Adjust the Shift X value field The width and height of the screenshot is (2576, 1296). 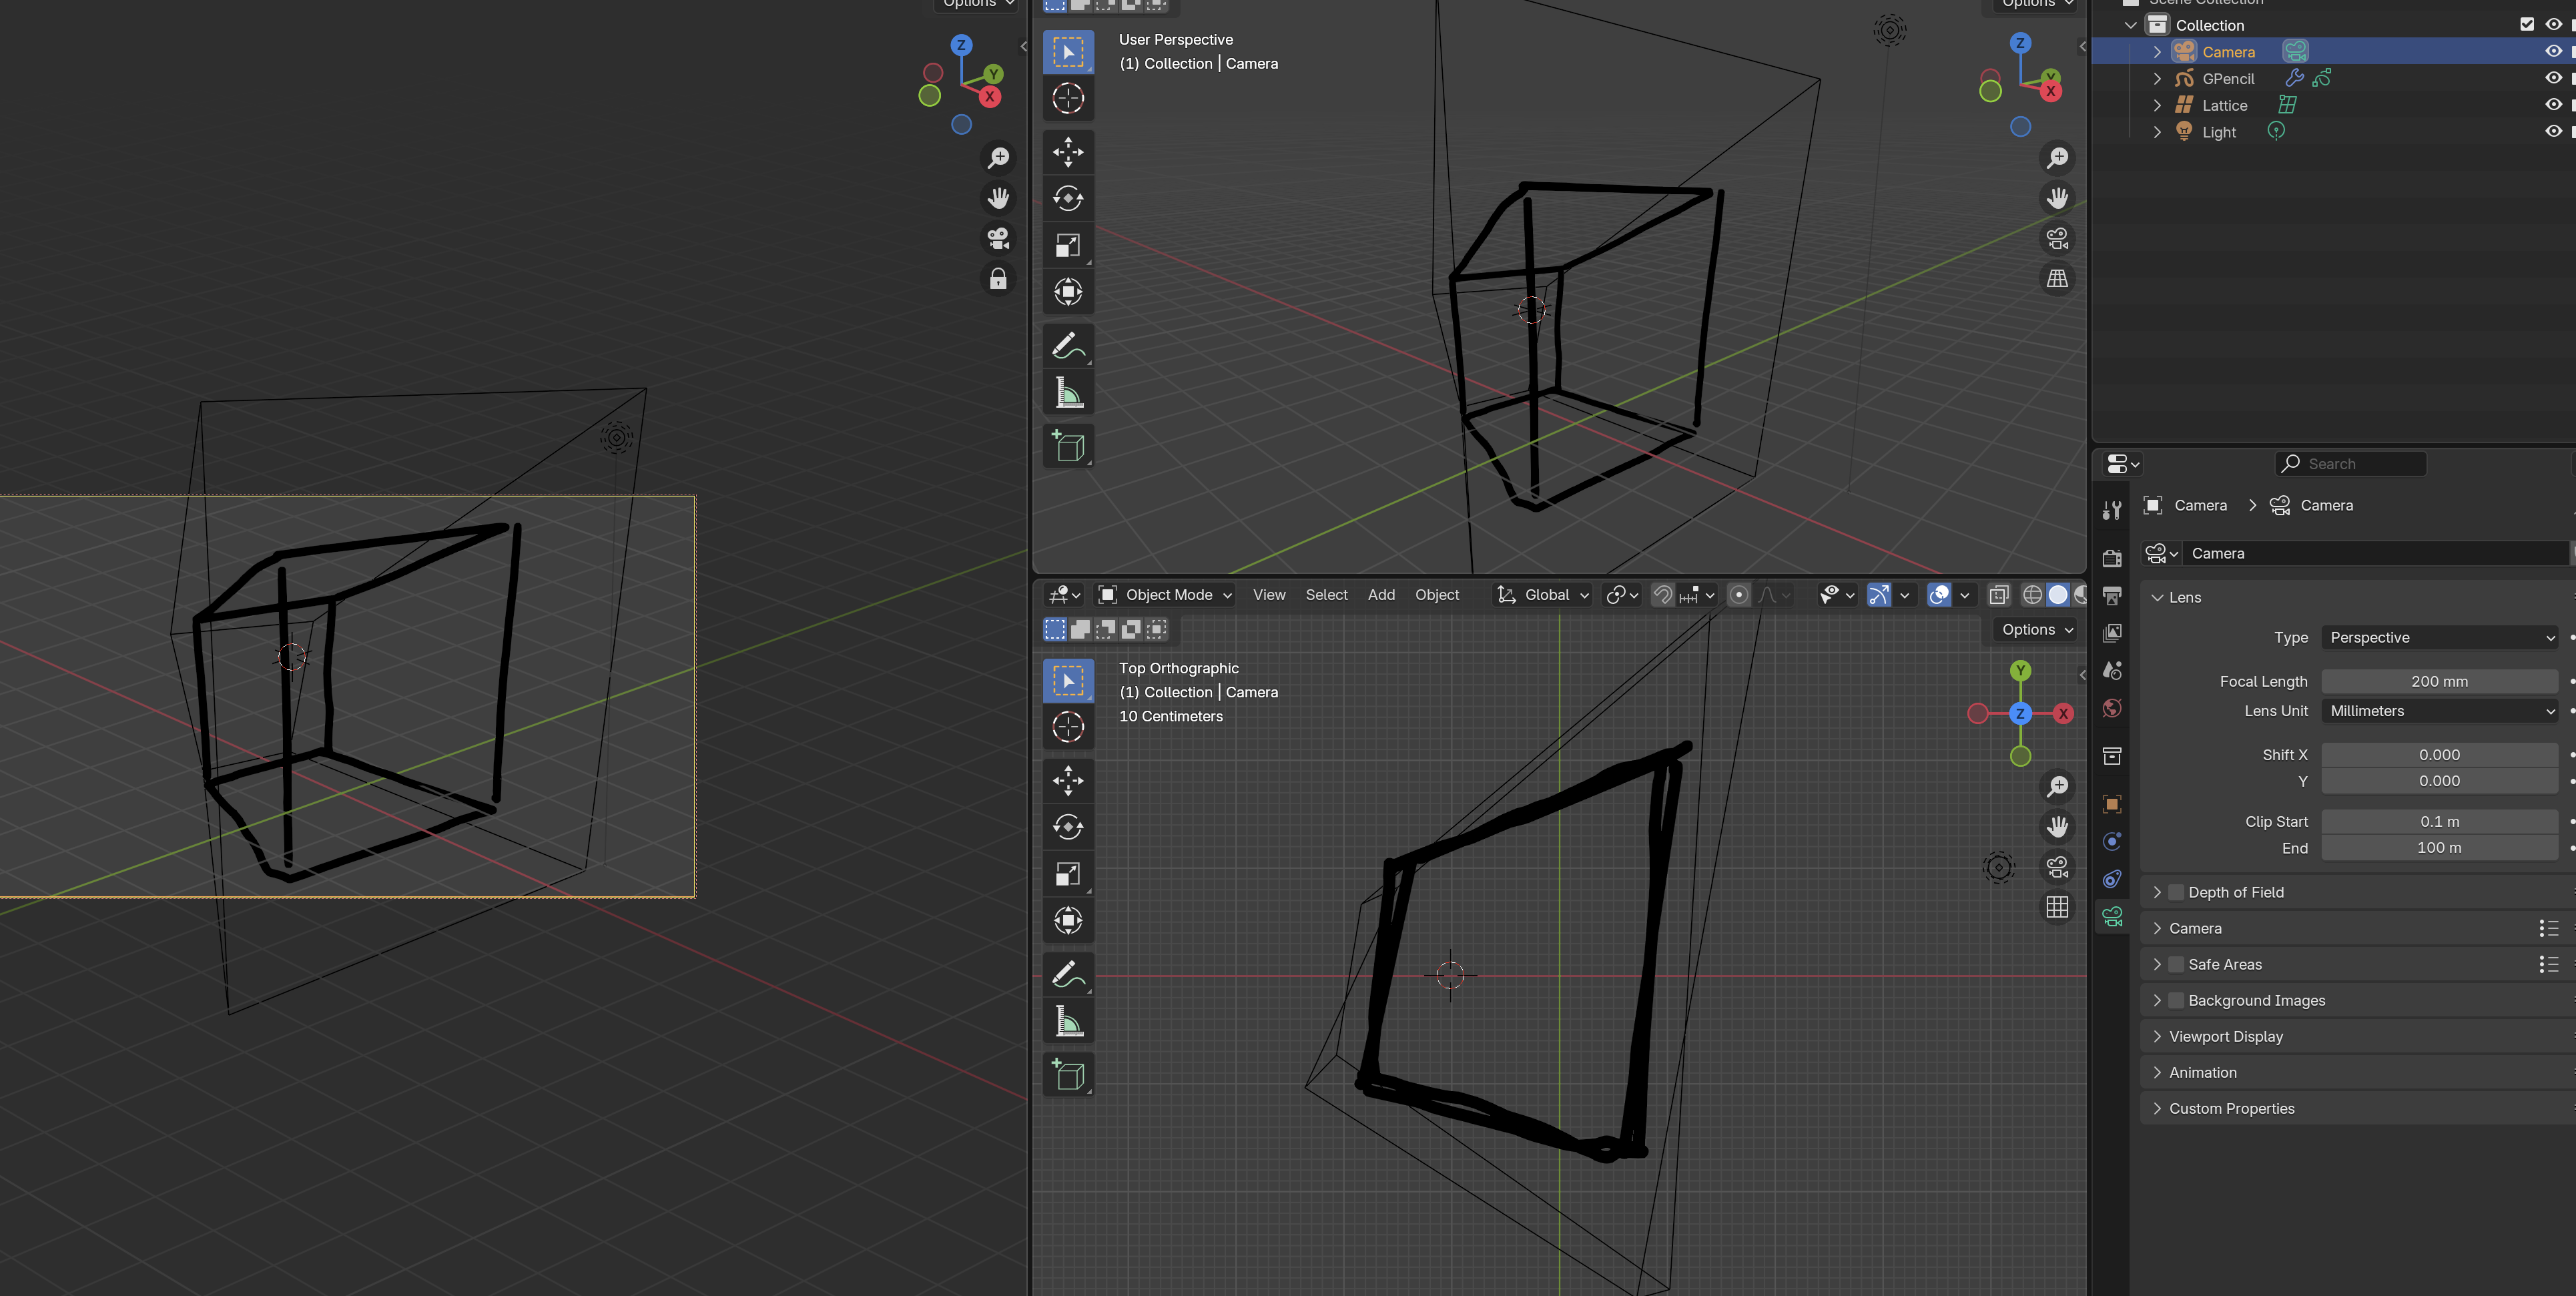point(2439,755)
